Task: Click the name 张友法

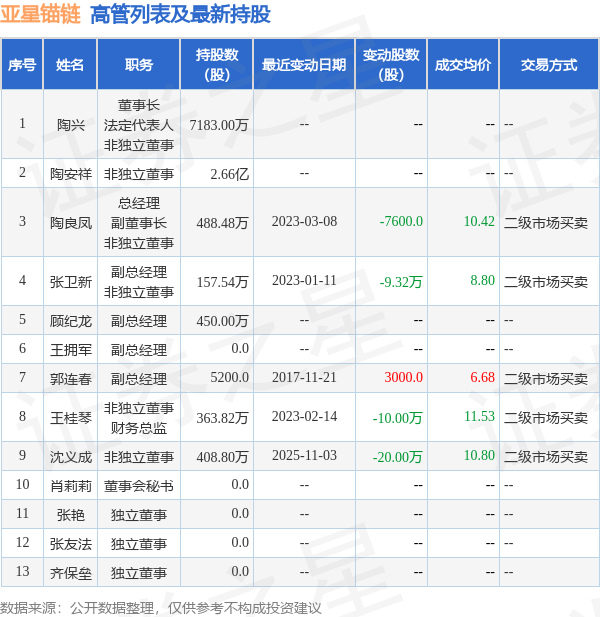Action: [x=70, y=544]
